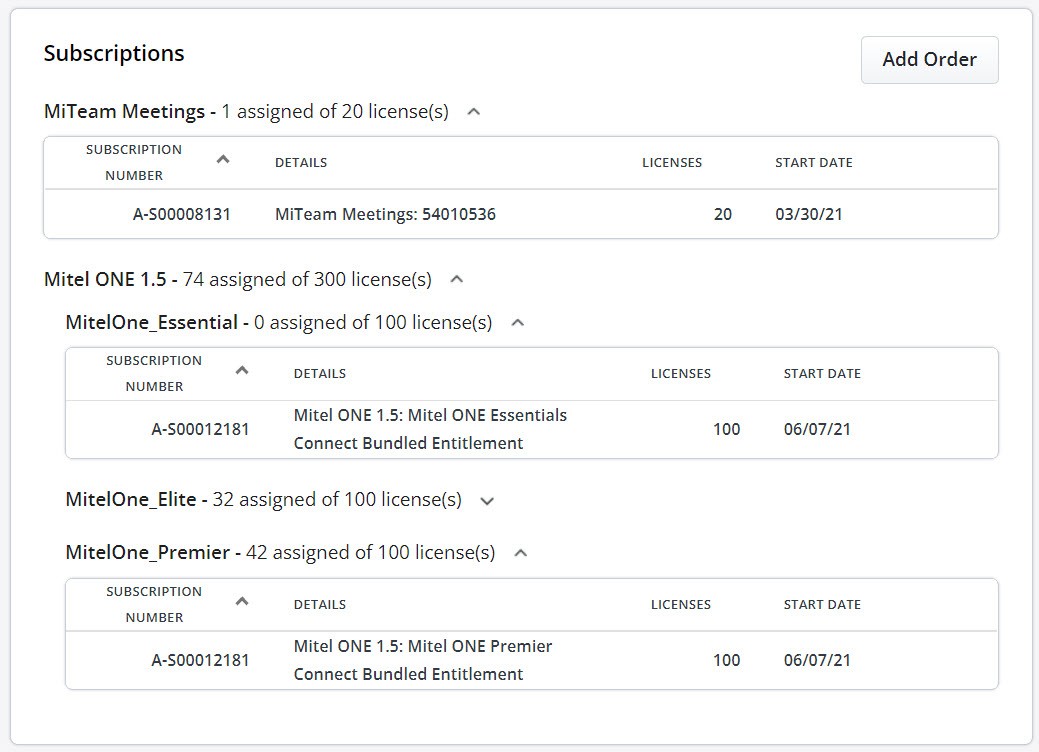Click the 100 licenses value in the Essential row
Image resolution: width=1039 pixels, height=752 pixels.
coord(726,429)
